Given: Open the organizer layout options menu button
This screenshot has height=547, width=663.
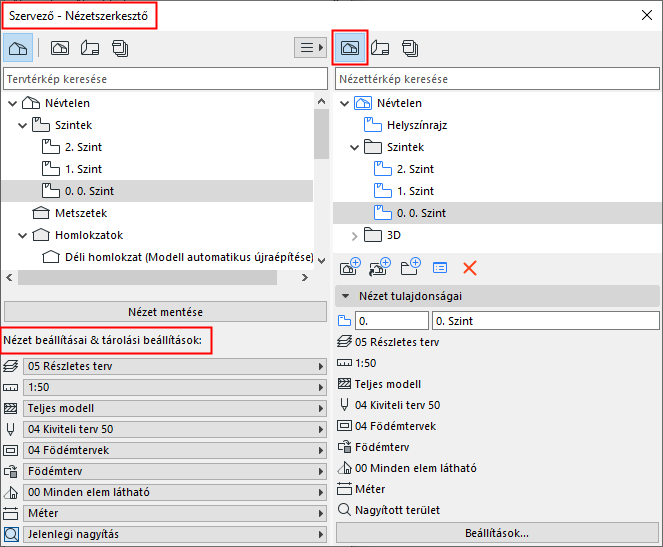Looking at the screenshot, I should pos(310,47).
